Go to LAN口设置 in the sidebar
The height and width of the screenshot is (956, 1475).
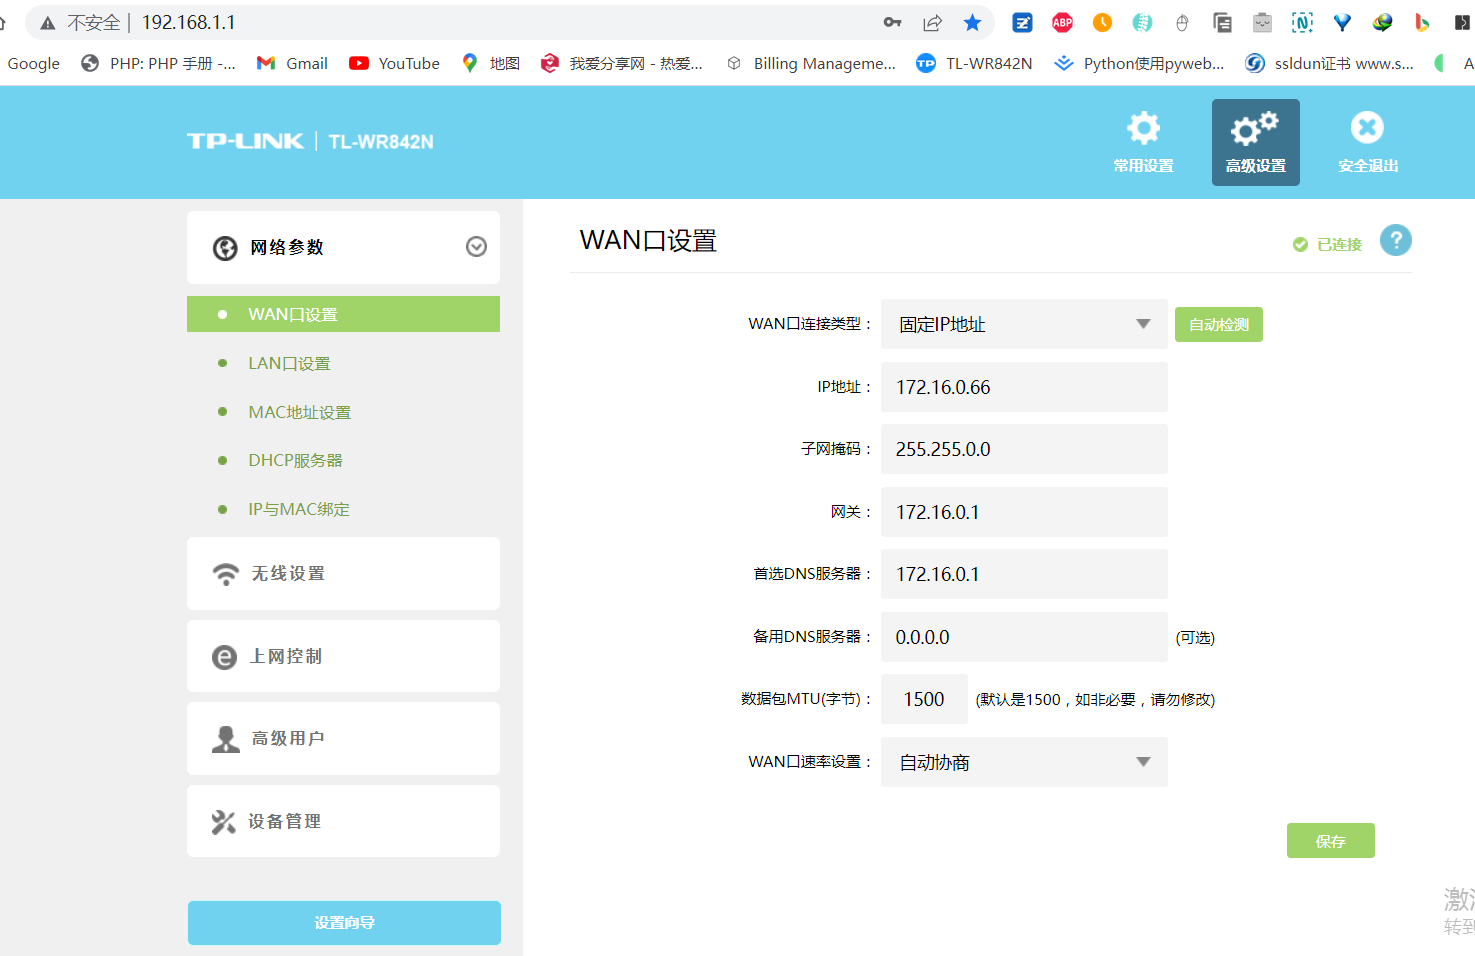click(x=289, y=363)
